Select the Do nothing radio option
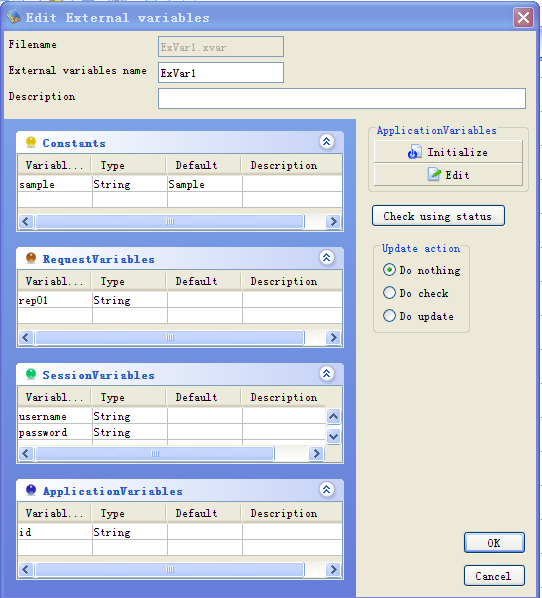The width and height of the screenshot is (542, 598). (389, 270)
